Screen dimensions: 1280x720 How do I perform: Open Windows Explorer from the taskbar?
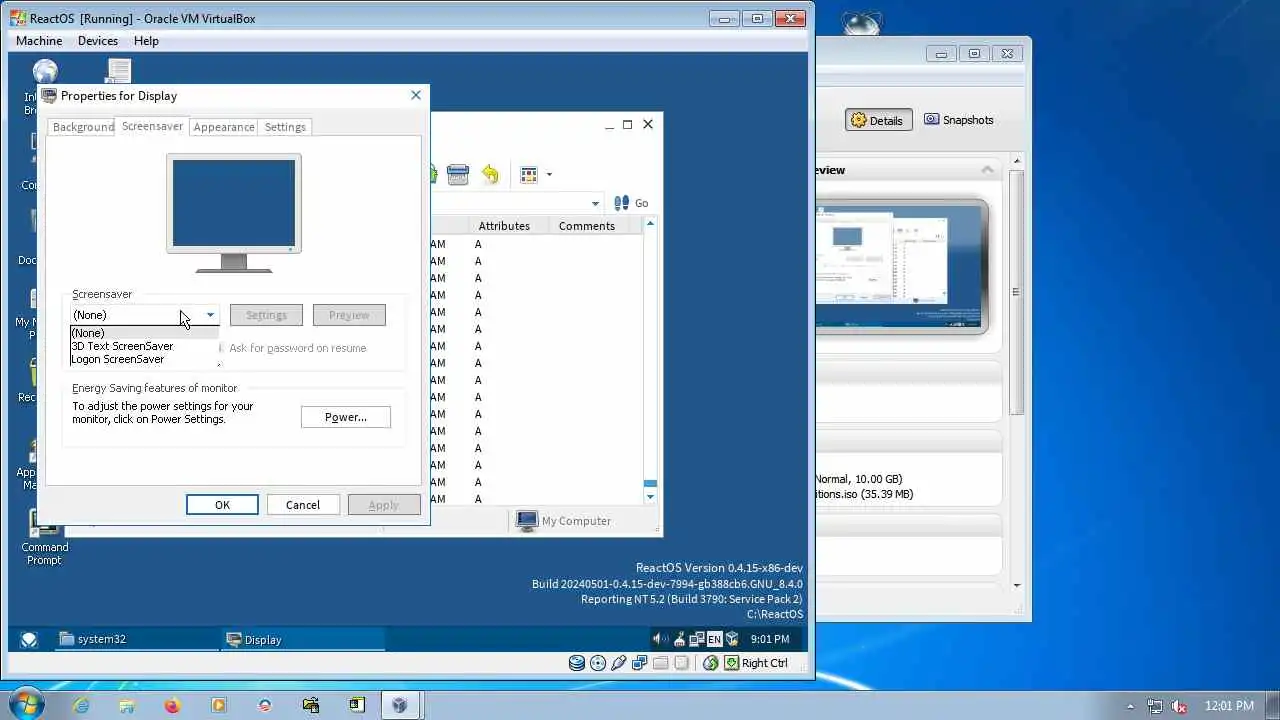click(x=127, y=705)
